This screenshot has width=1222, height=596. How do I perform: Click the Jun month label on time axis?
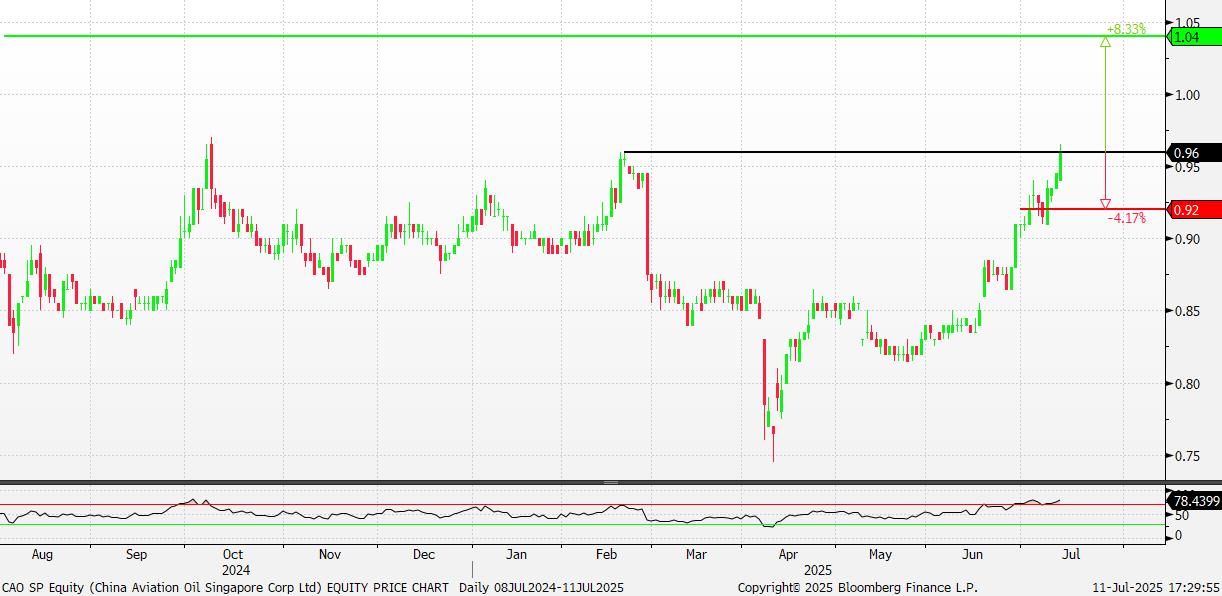pos(974,553)
